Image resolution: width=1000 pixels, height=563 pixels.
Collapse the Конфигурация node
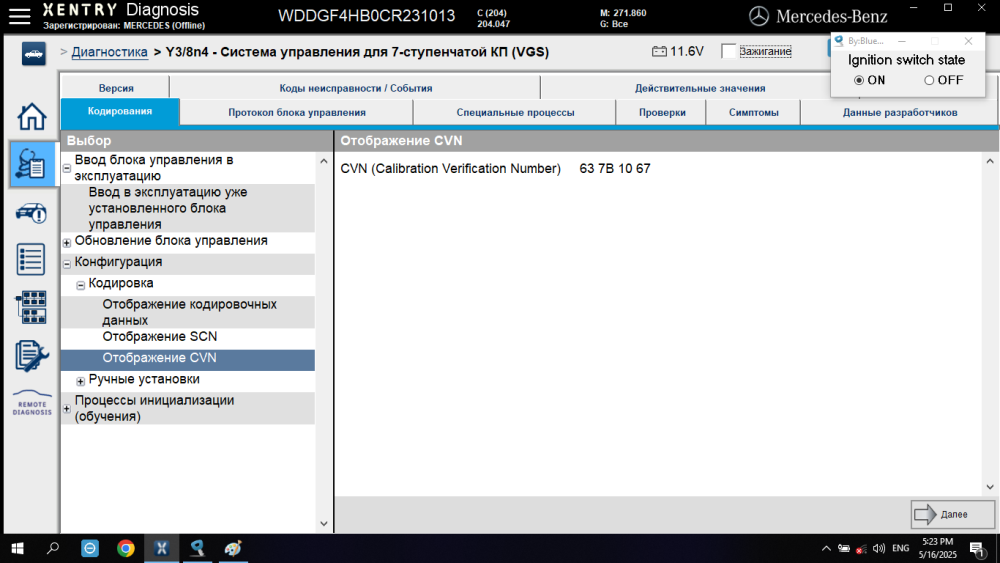click(66, 263)
